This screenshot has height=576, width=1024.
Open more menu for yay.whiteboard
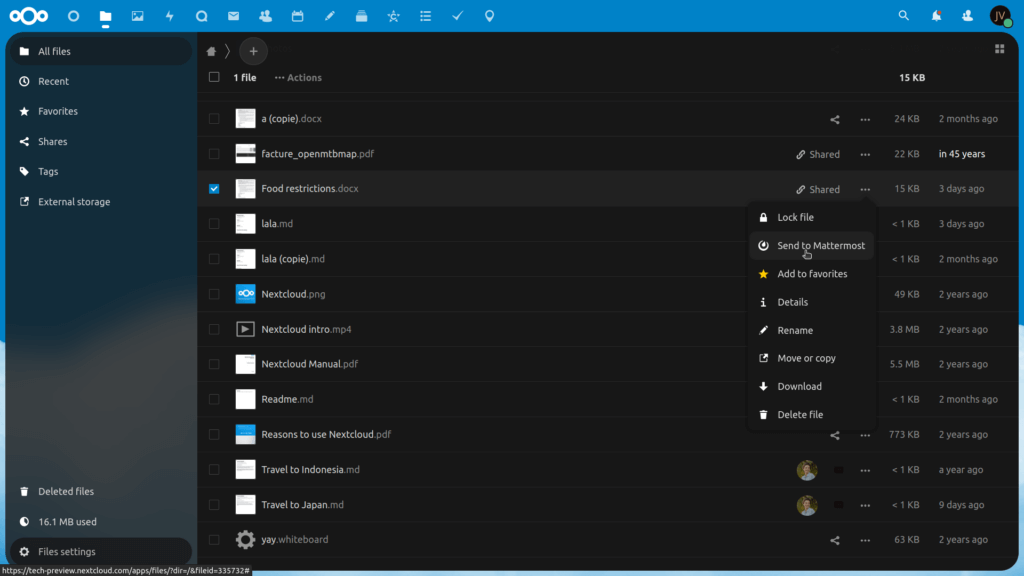click(x=865, y=540)
